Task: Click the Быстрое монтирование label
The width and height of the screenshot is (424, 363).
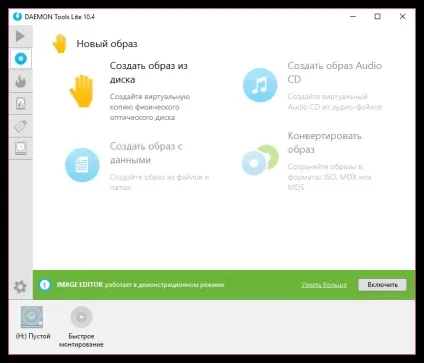Action: click(x=81, y=340)
